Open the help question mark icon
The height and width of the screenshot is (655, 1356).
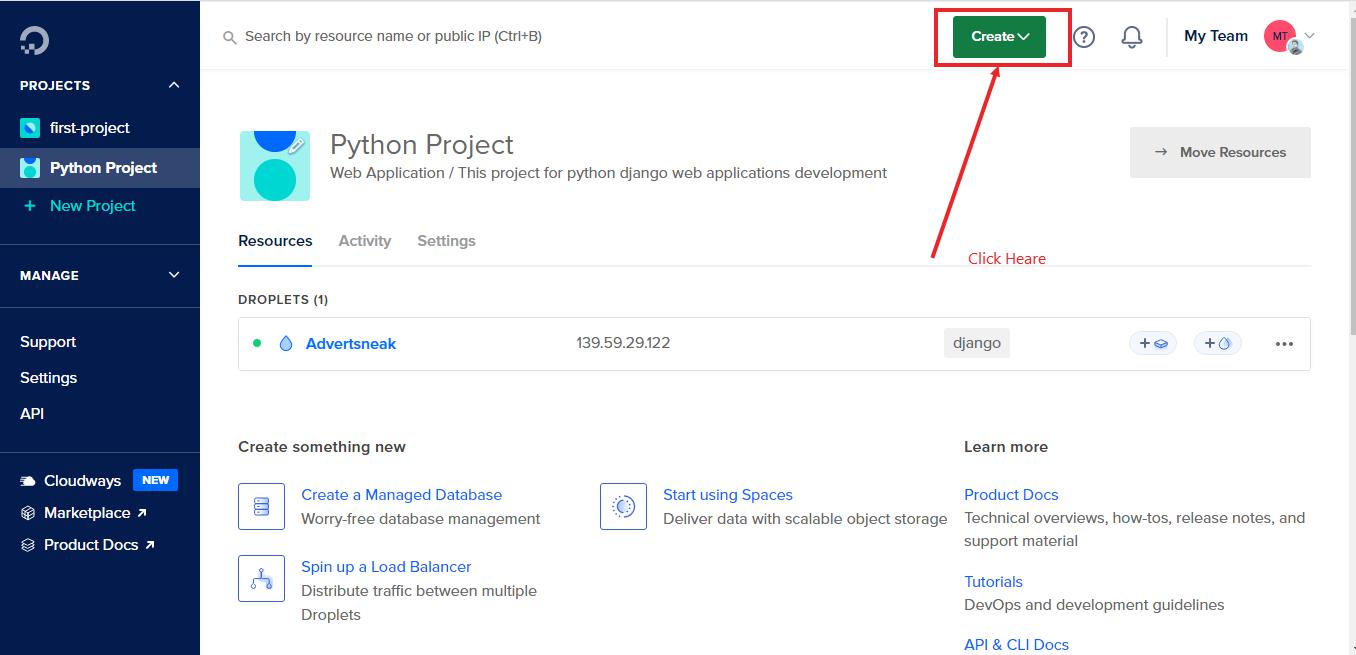(x=1084, y=37)
